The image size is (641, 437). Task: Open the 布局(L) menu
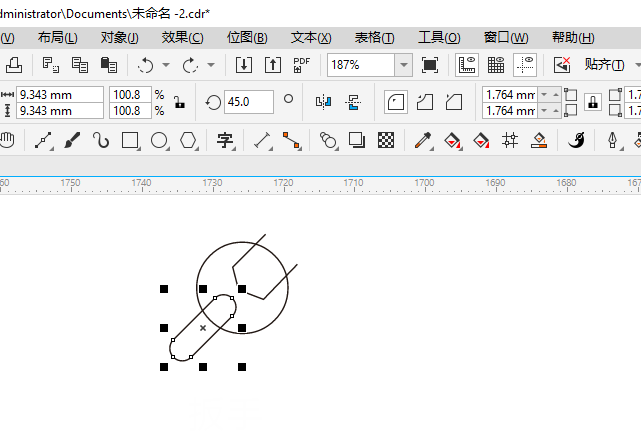58,38
